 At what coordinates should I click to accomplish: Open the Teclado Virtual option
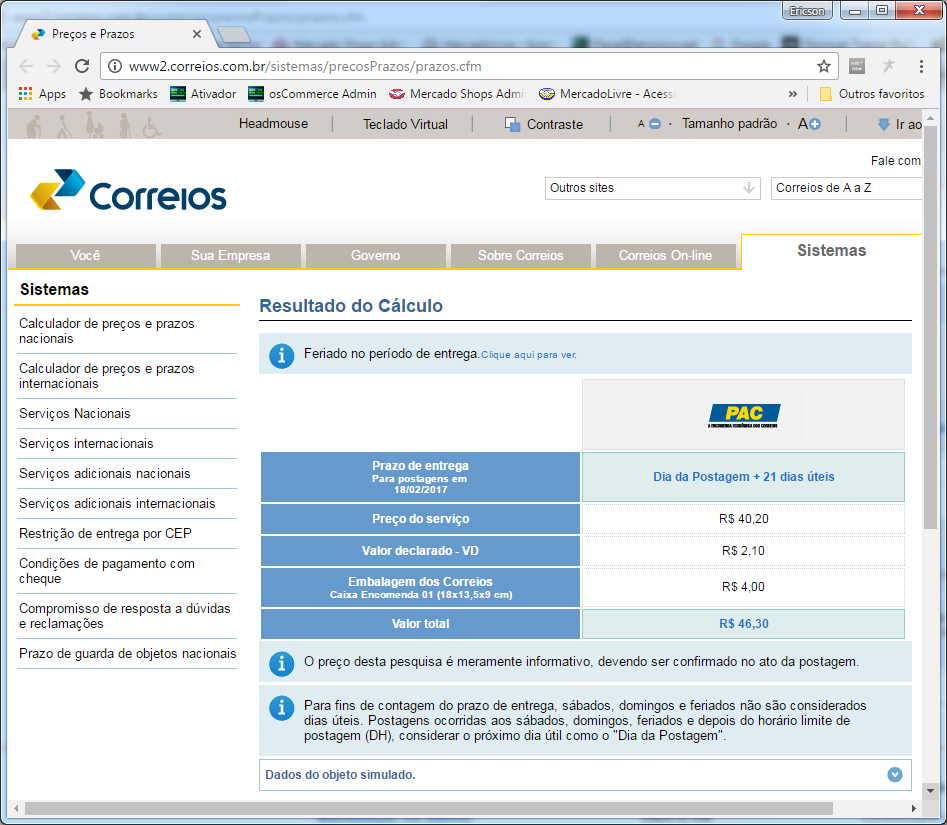[x=405, y=124]
